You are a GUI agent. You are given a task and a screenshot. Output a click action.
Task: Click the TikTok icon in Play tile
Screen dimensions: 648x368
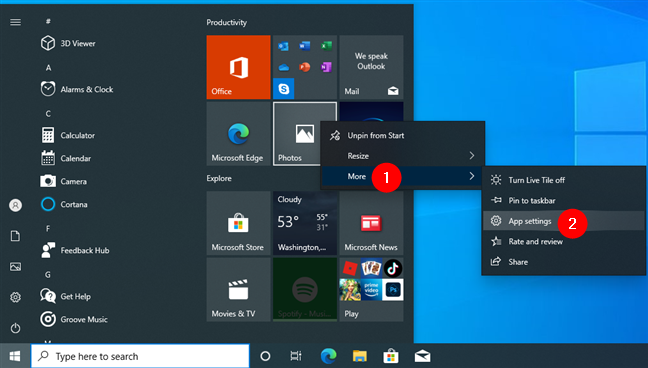pos(393,268)
